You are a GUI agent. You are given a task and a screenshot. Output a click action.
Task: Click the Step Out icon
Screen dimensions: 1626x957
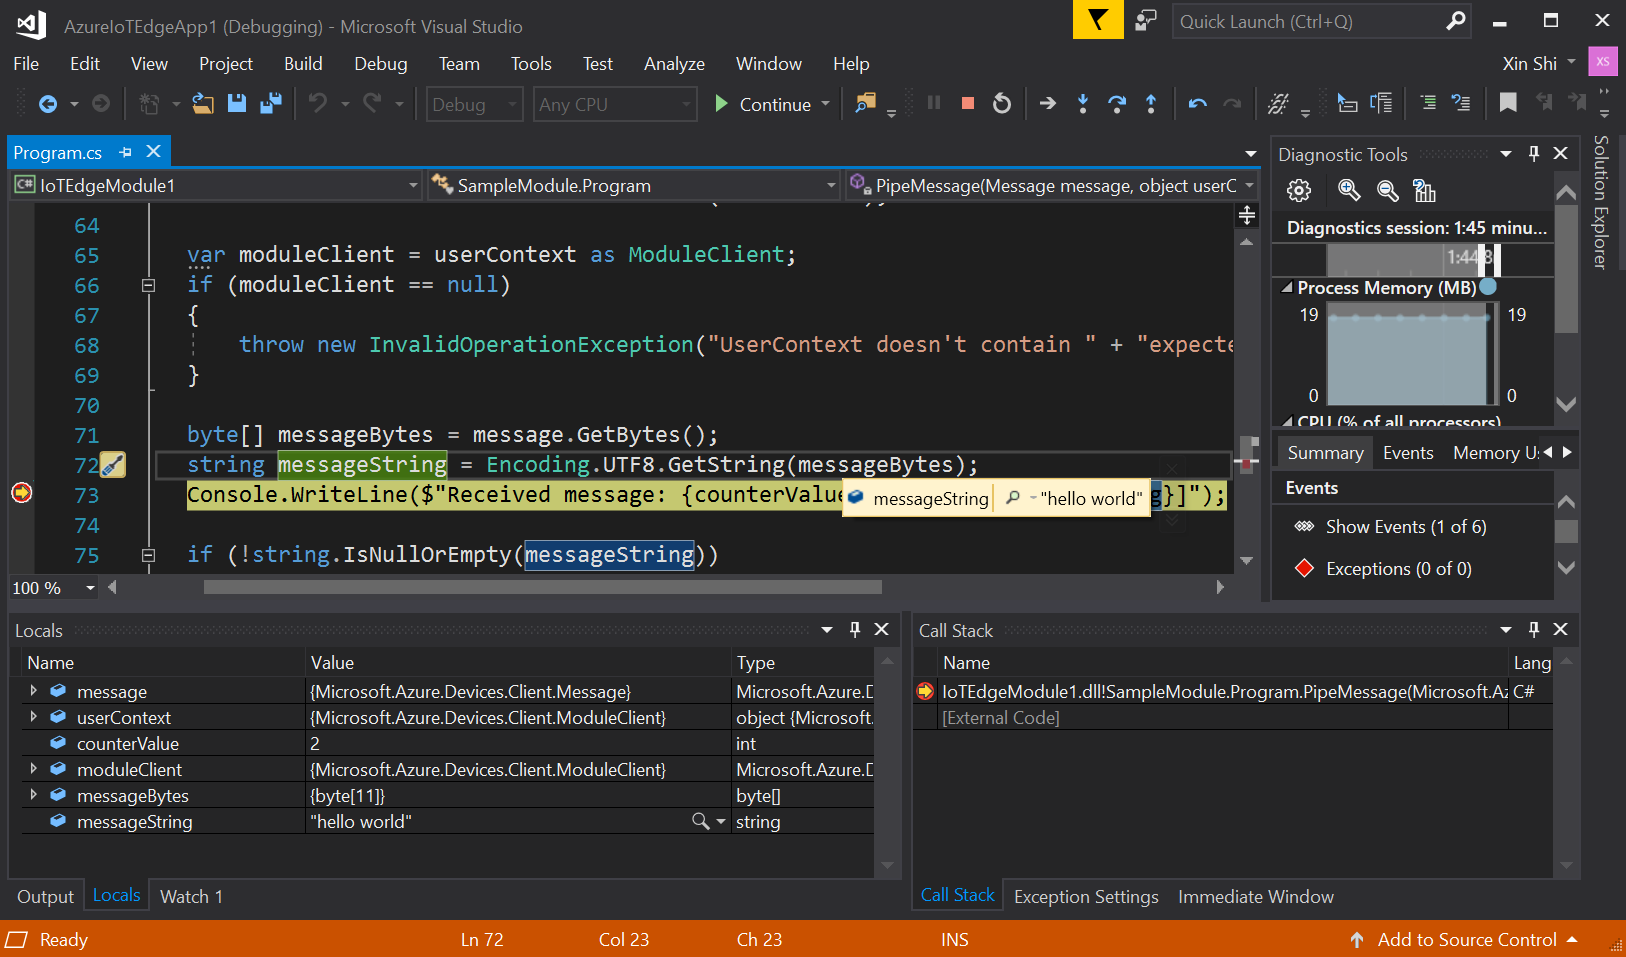point(1152,103)
